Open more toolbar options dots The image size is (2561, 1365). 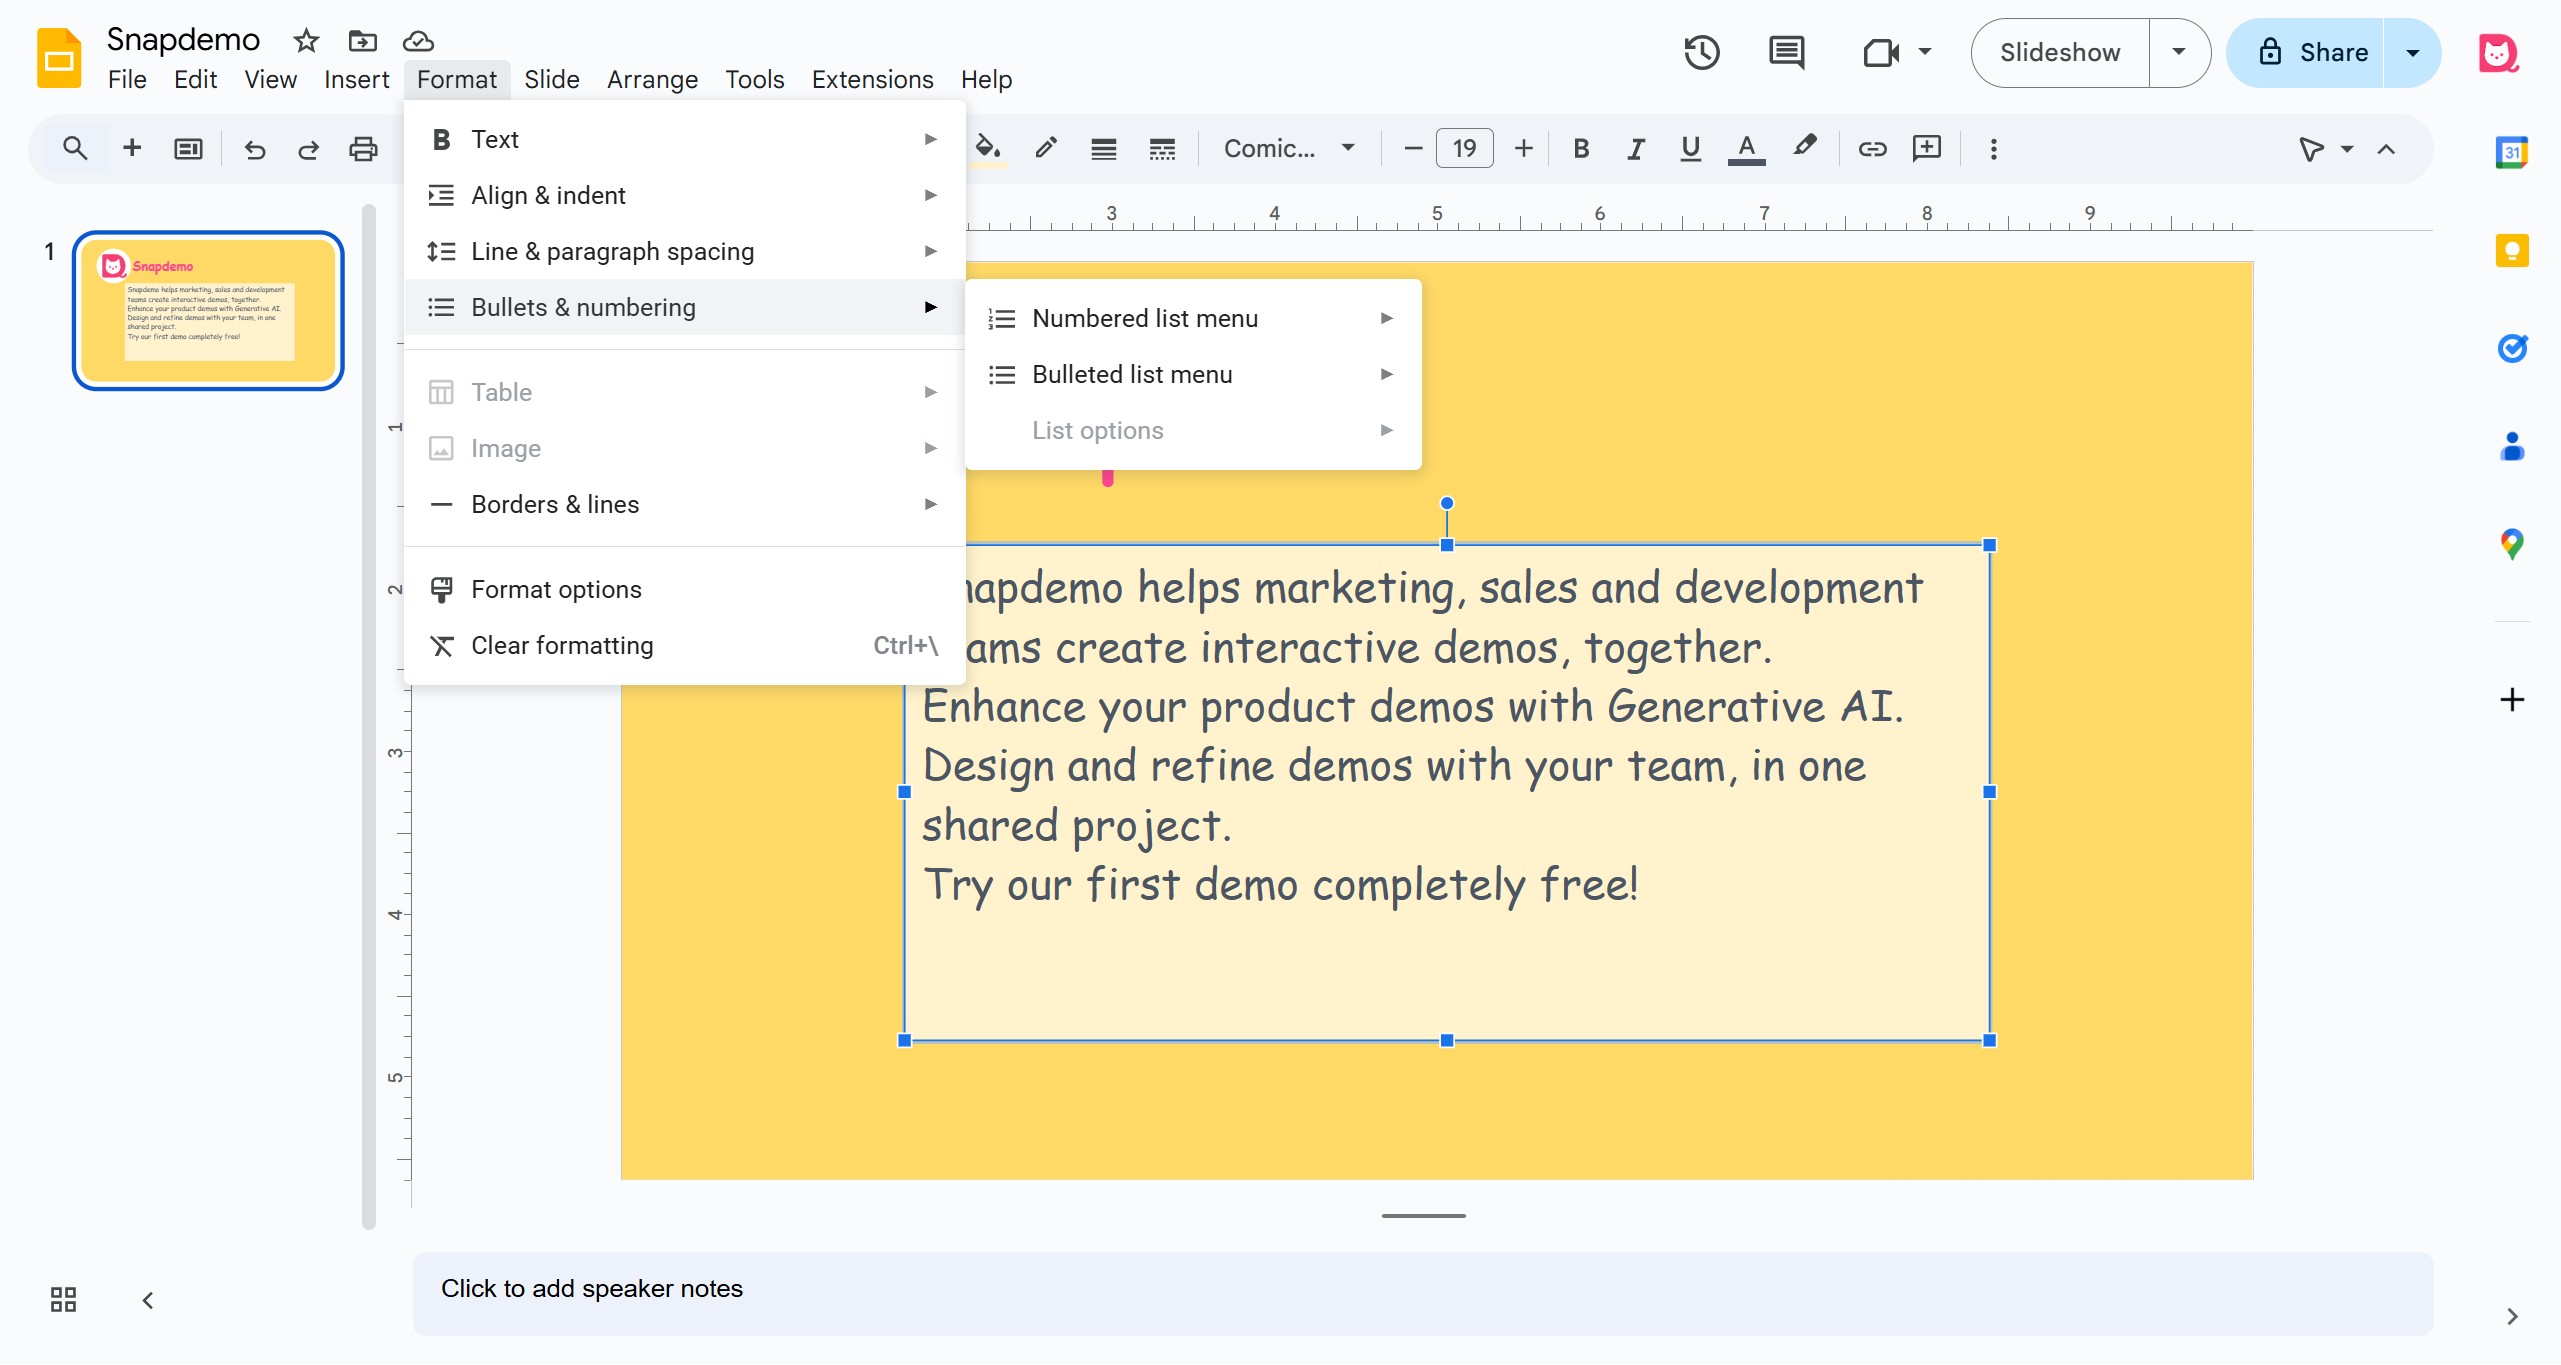1993,149
